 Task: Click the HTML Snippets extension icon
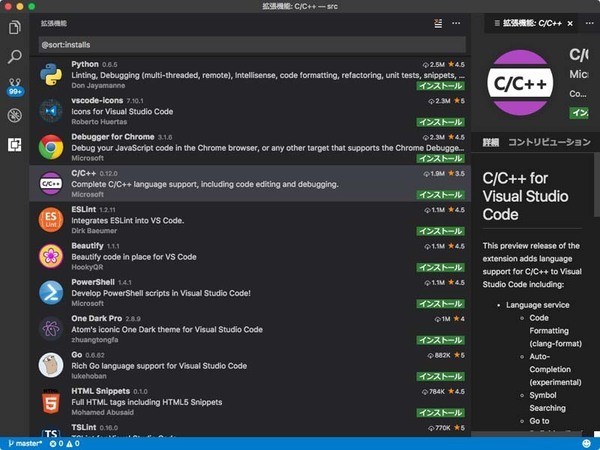coord(51,401)
